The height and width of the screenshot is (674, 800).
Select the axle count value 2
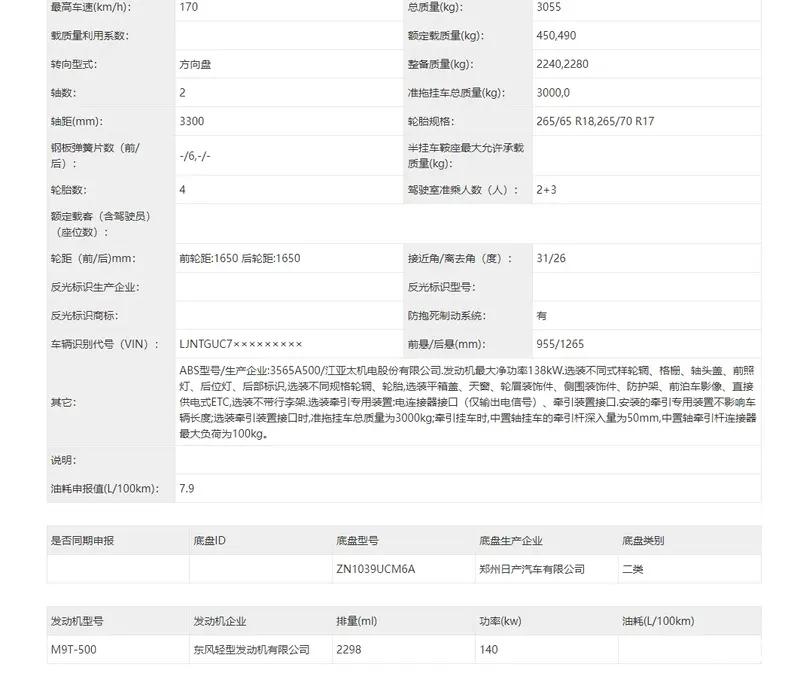[182, 93]
